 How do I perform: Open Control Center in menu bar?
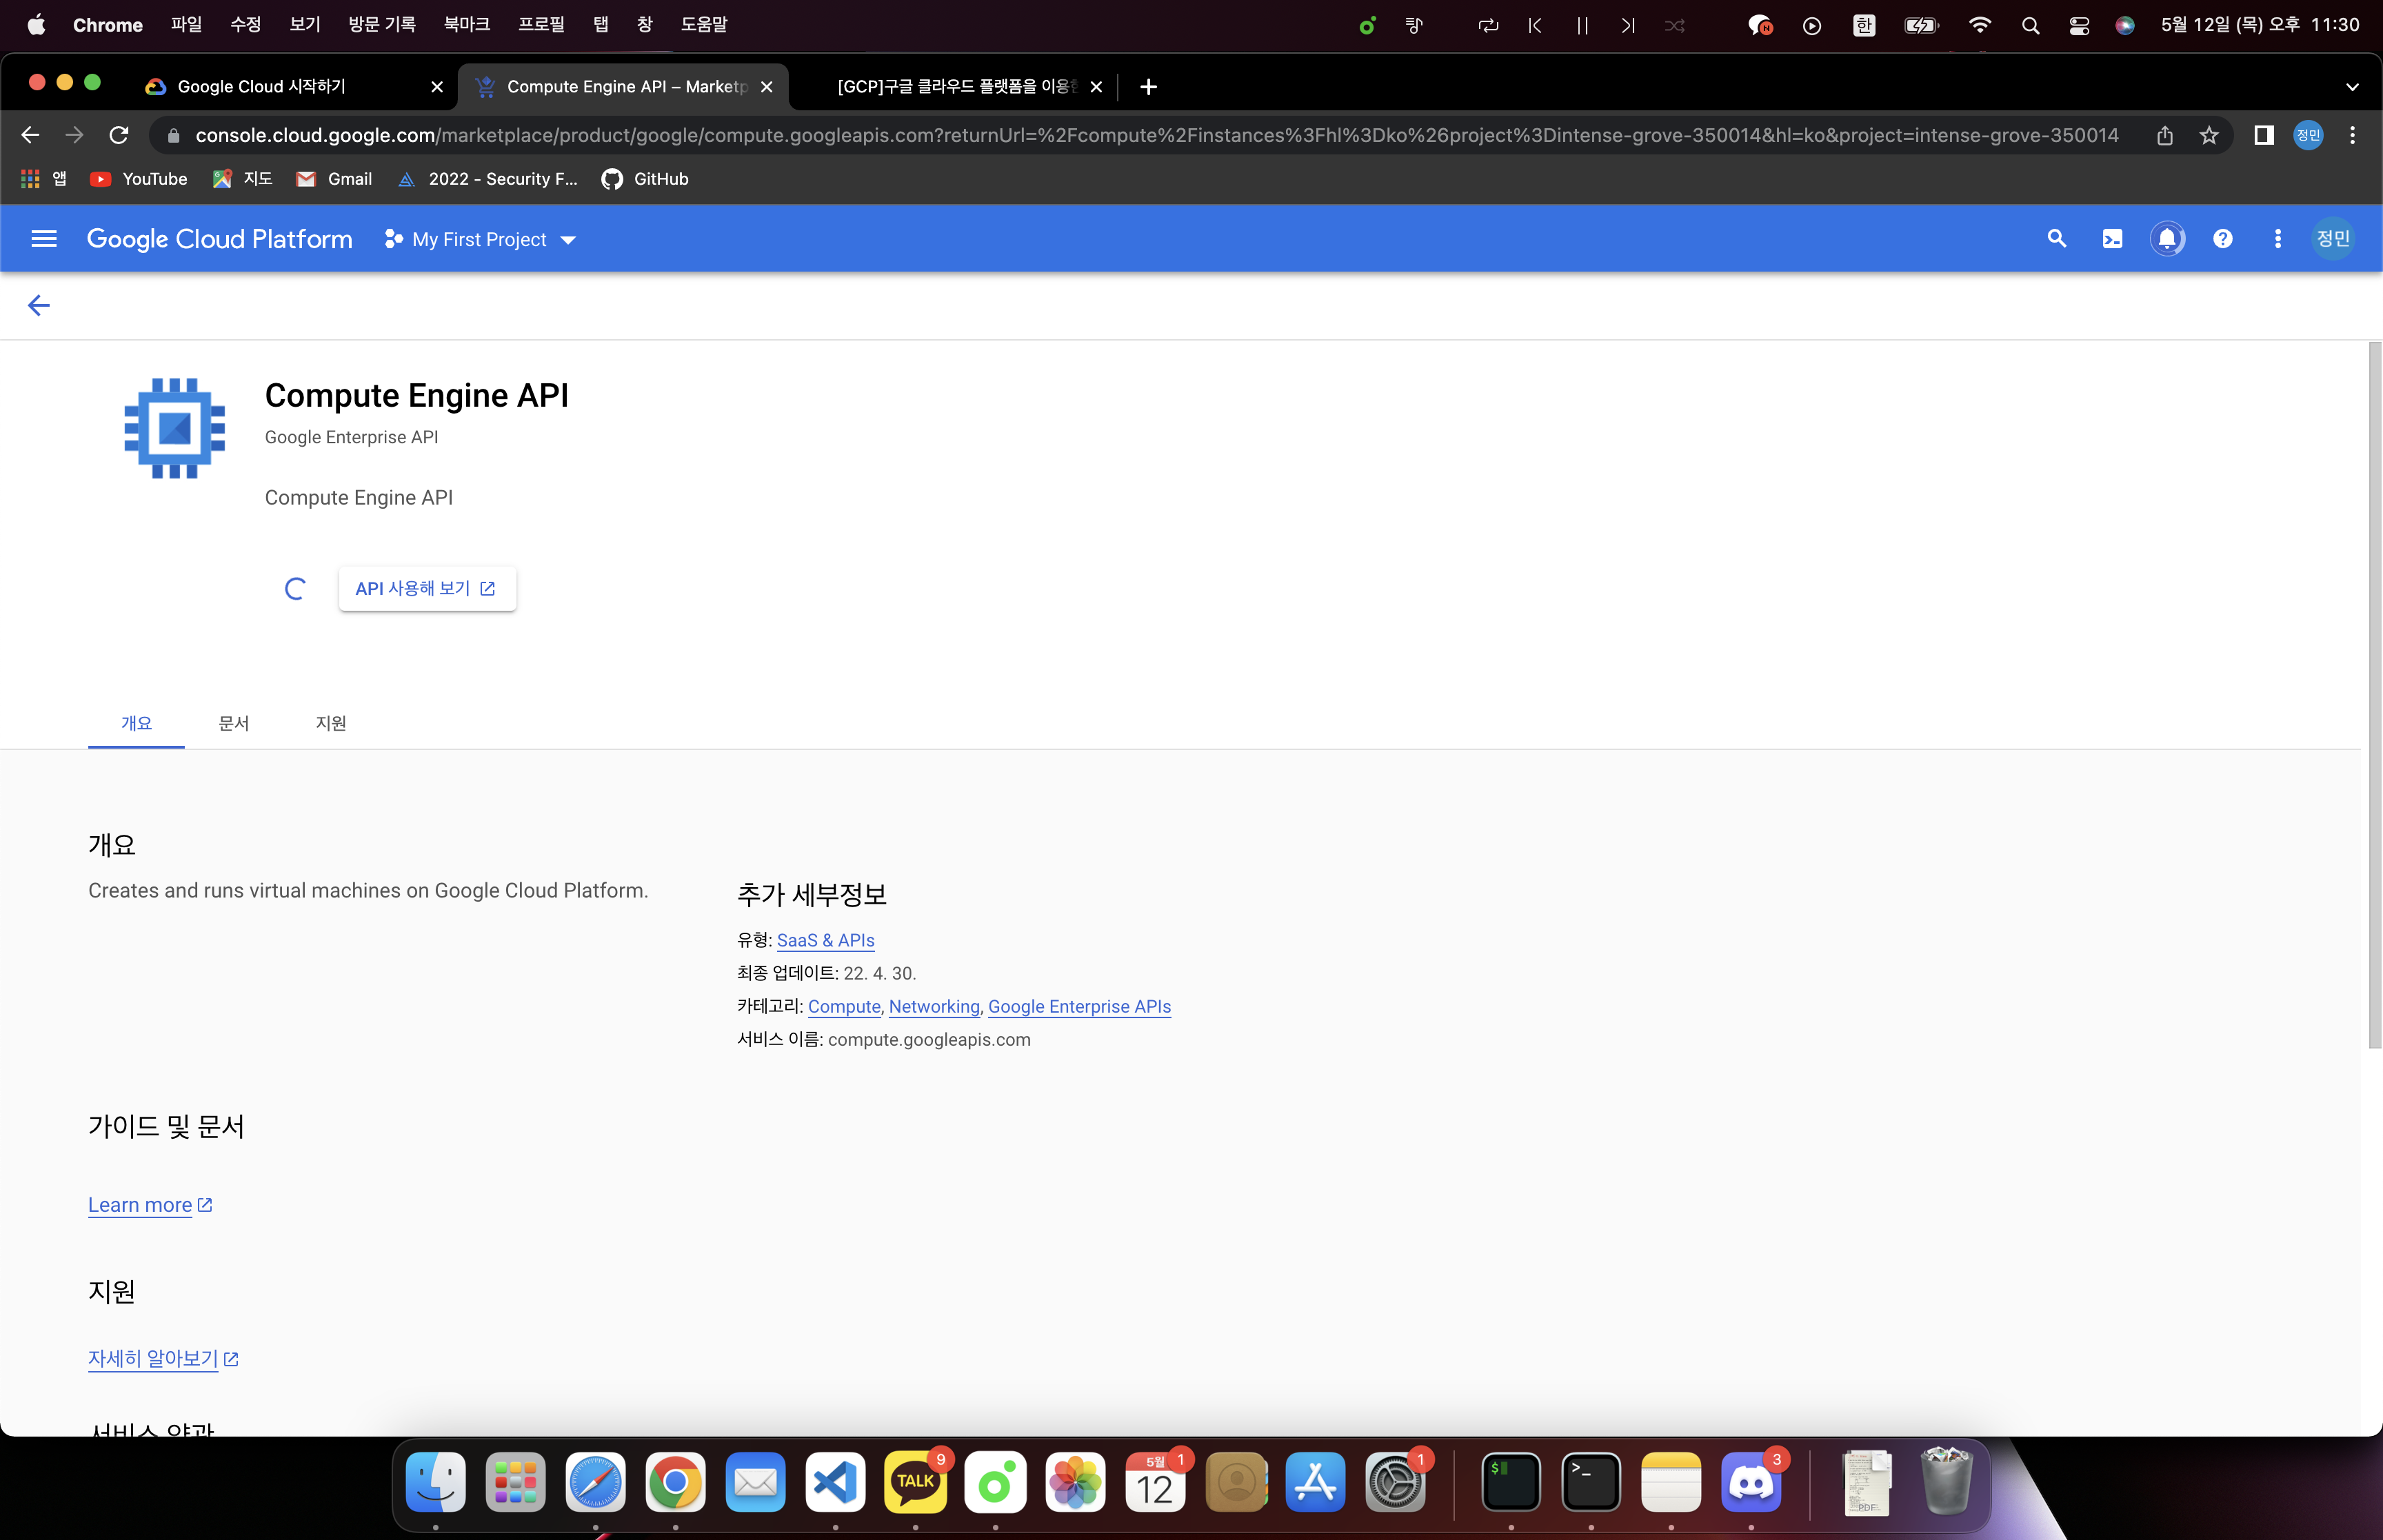[2079, 25]
